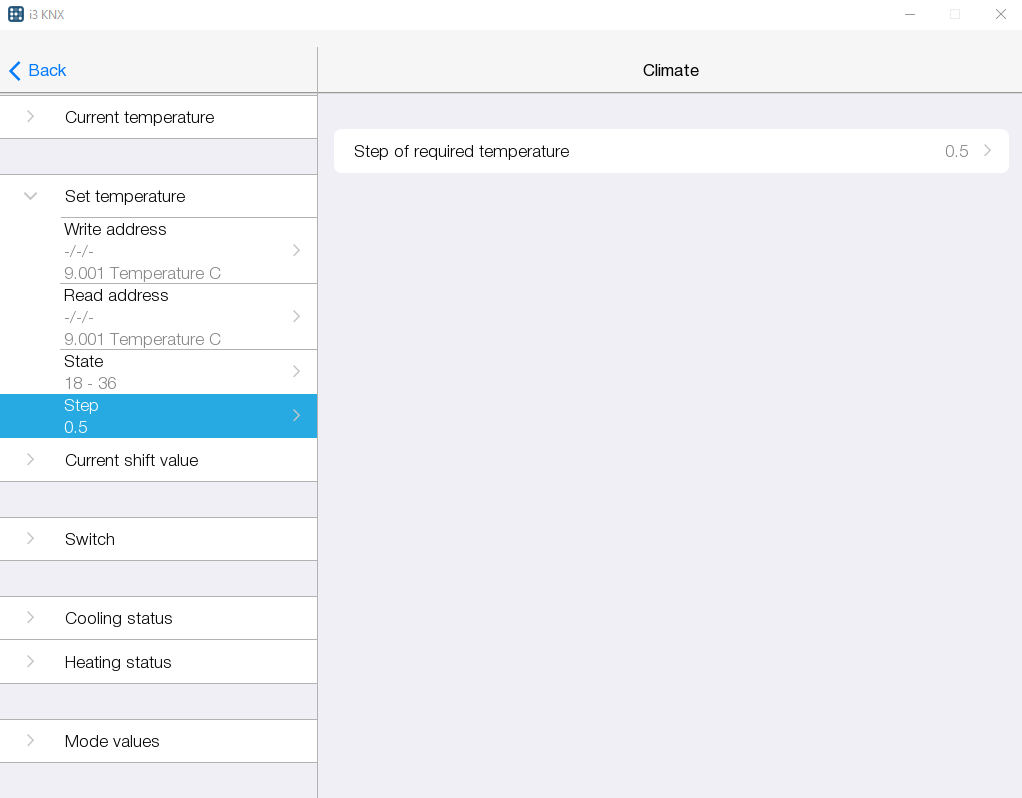The image size is (1022, 798).
Task: Click the chevron next to Write address
Action: coord(296,250)
